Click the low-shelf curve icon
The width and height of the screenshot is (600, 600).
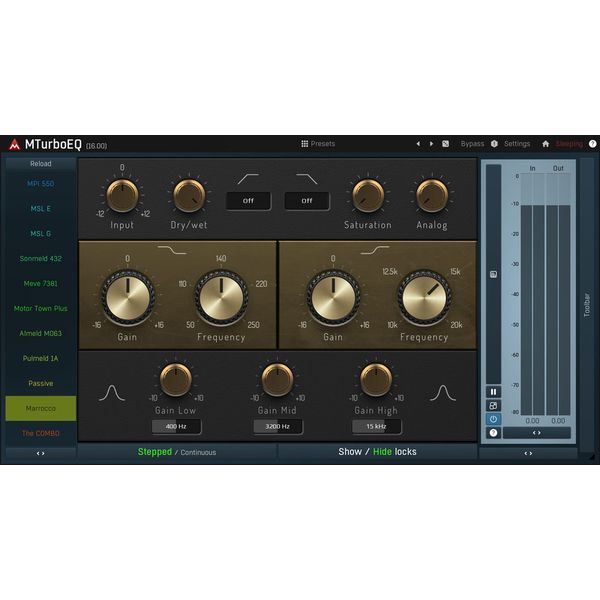pyautogui.click(x=172, y=250)
